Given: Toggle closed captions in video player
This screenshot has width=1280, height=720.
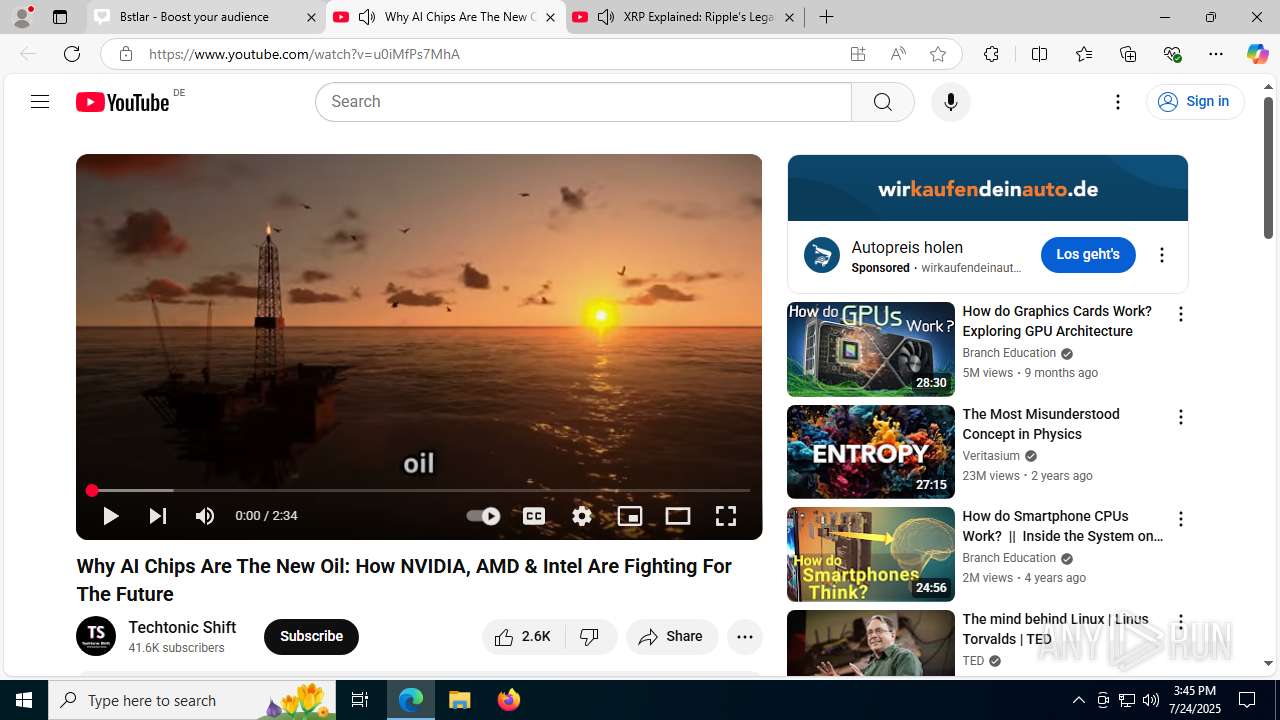Looking at the screenshot, I should (534, 516).
